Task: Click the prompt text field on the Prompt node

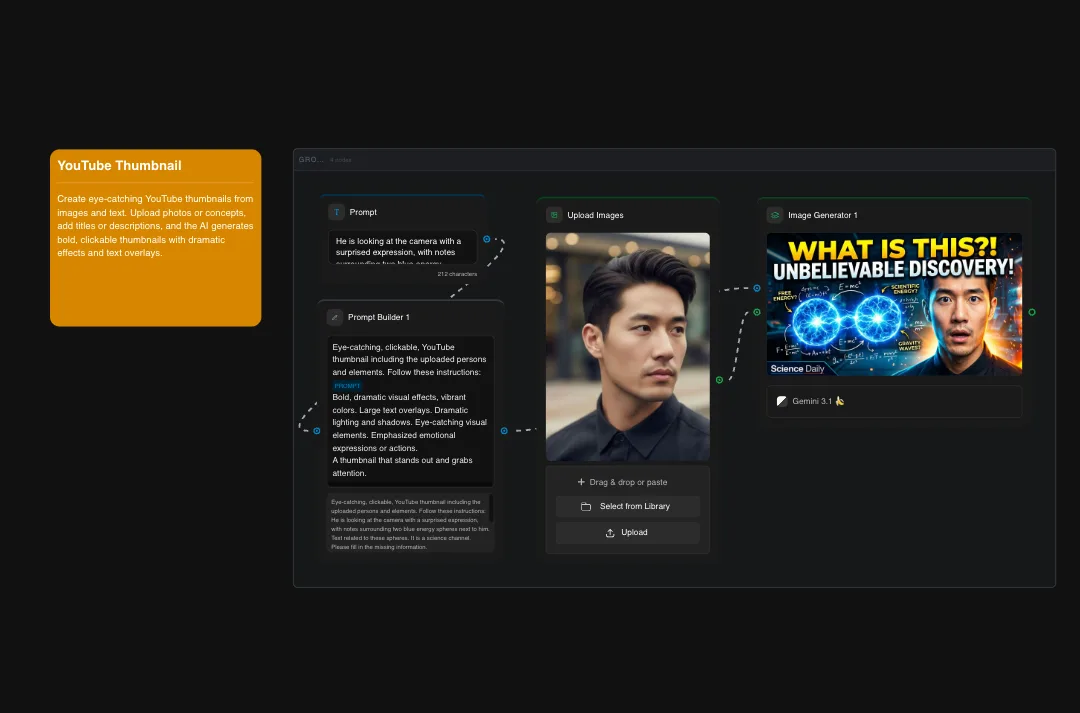Action: 404,250
